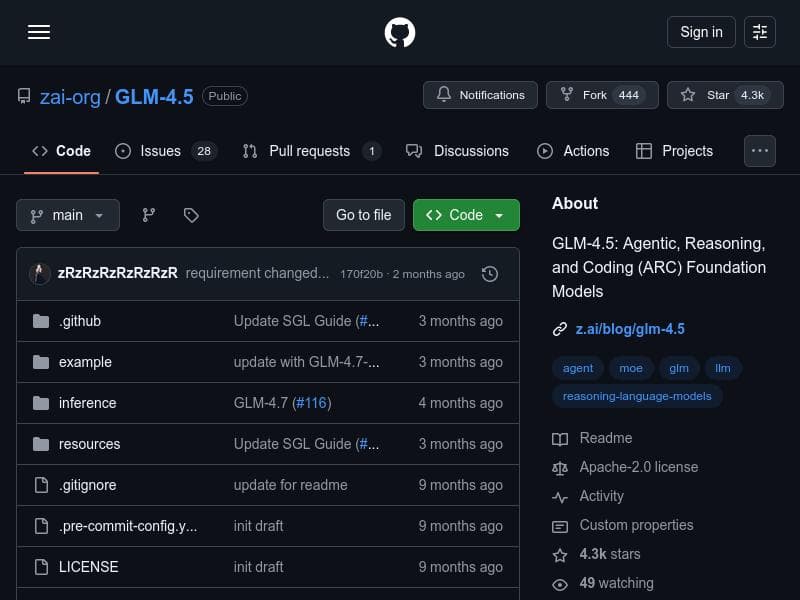The width and height of the screenshot is (800, 600).
Task: Click the Readme book icon
Action: coord(561,438)
